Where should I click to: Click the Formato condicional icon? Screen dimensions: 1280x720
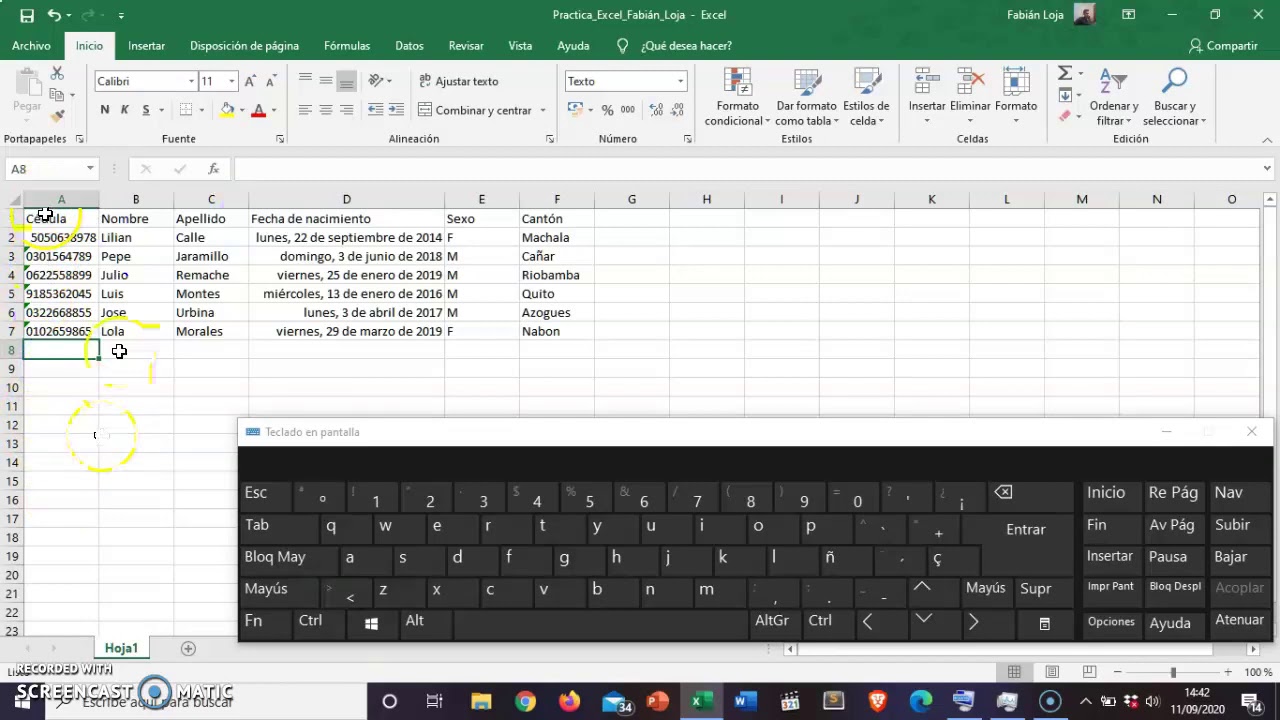click(x=737, y=97)
